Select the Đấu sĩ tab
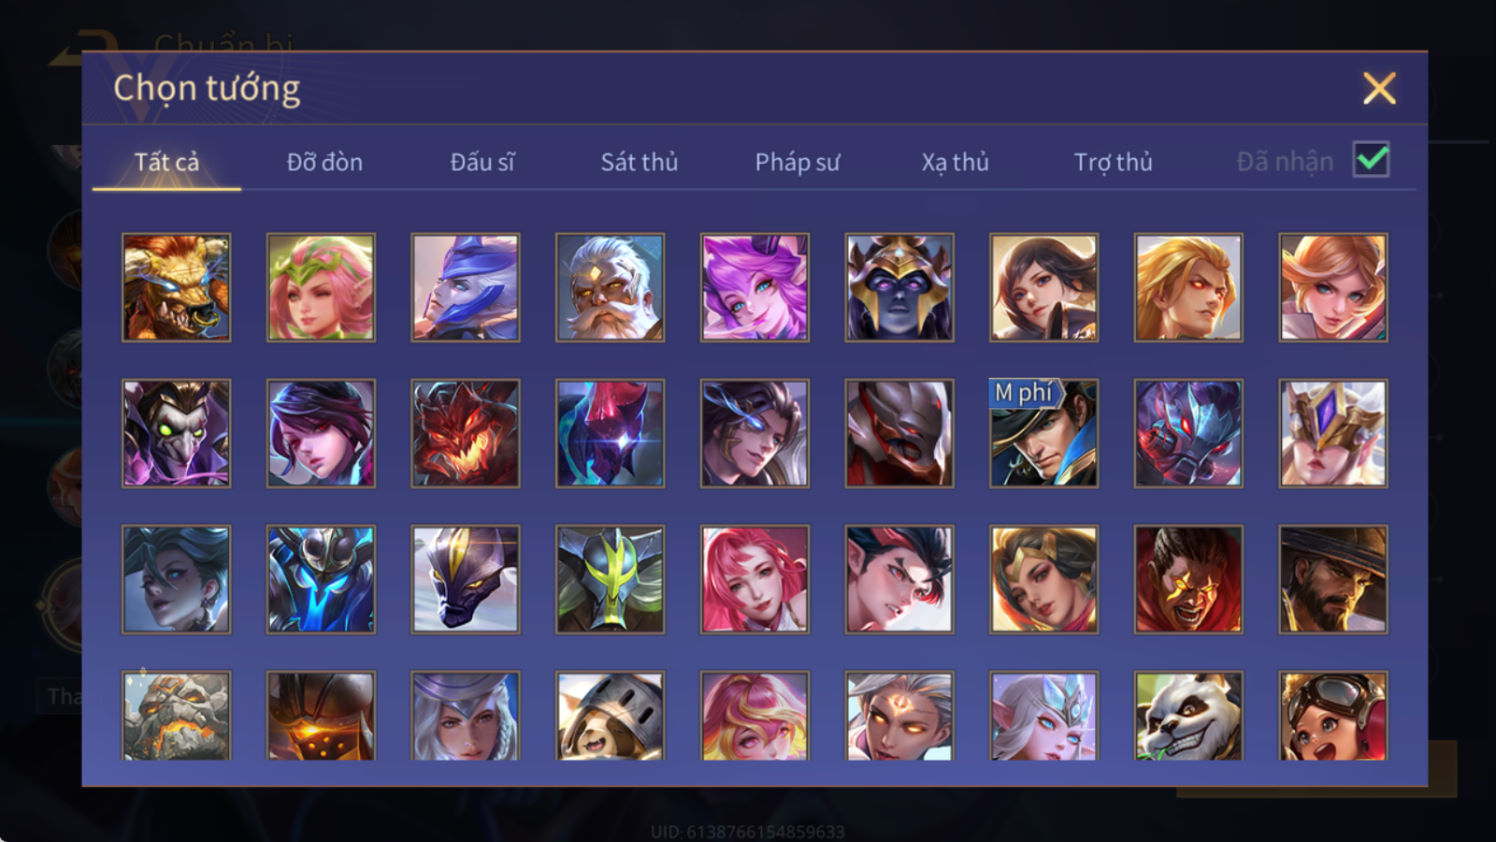1496x842 pixels. tap(482, 162)
